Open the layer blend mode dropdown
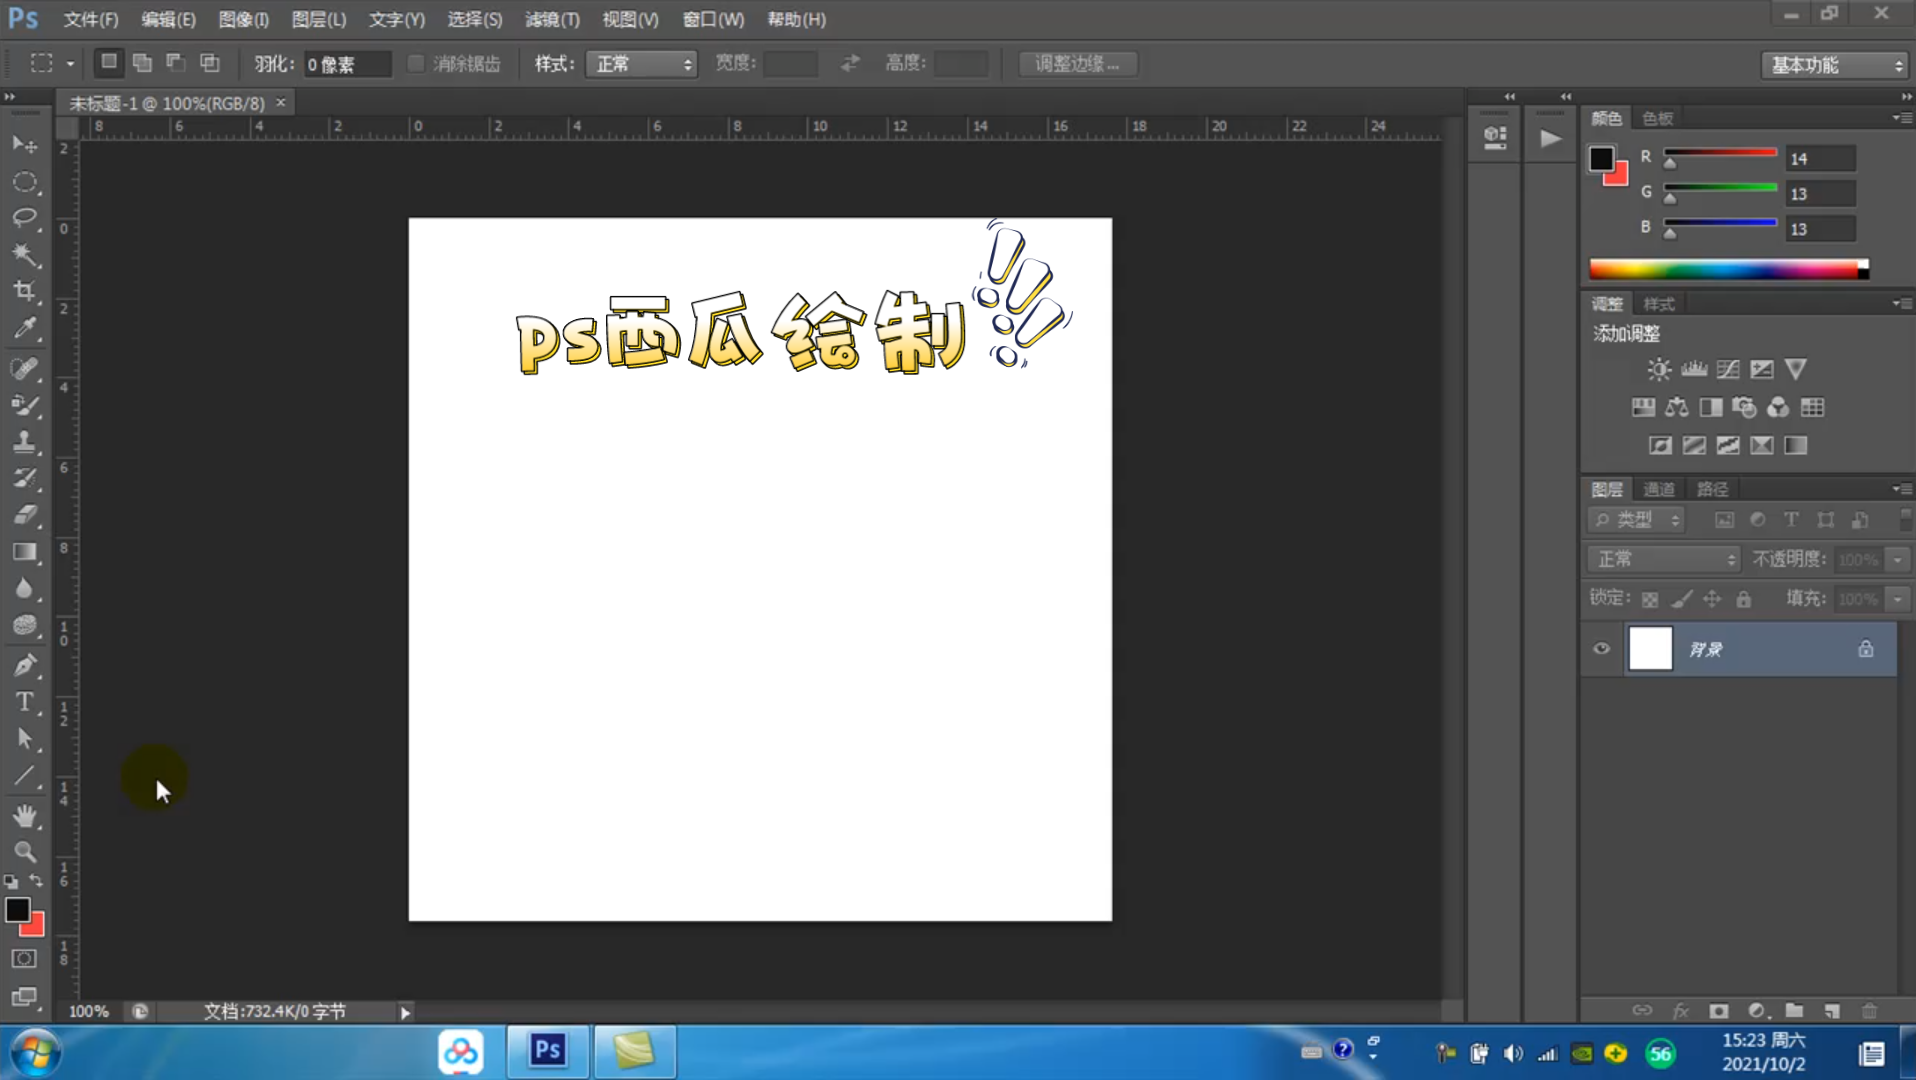 [1663, 559]
